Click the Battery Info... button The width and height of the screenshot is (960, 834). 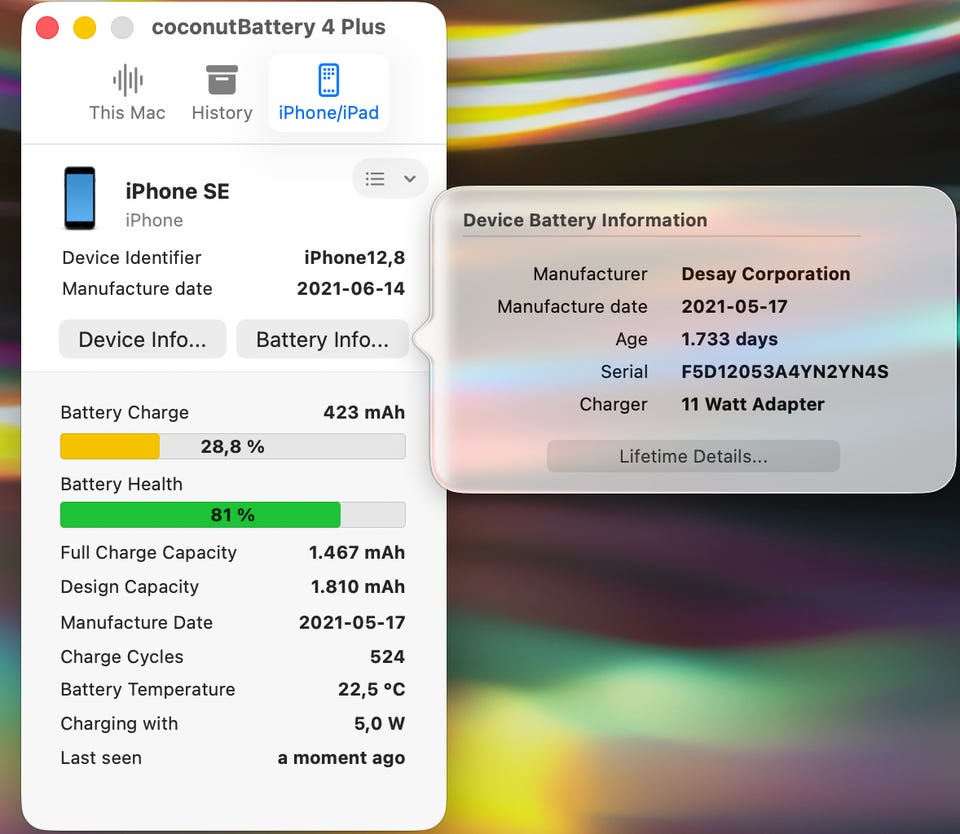(x=322, y=339)
